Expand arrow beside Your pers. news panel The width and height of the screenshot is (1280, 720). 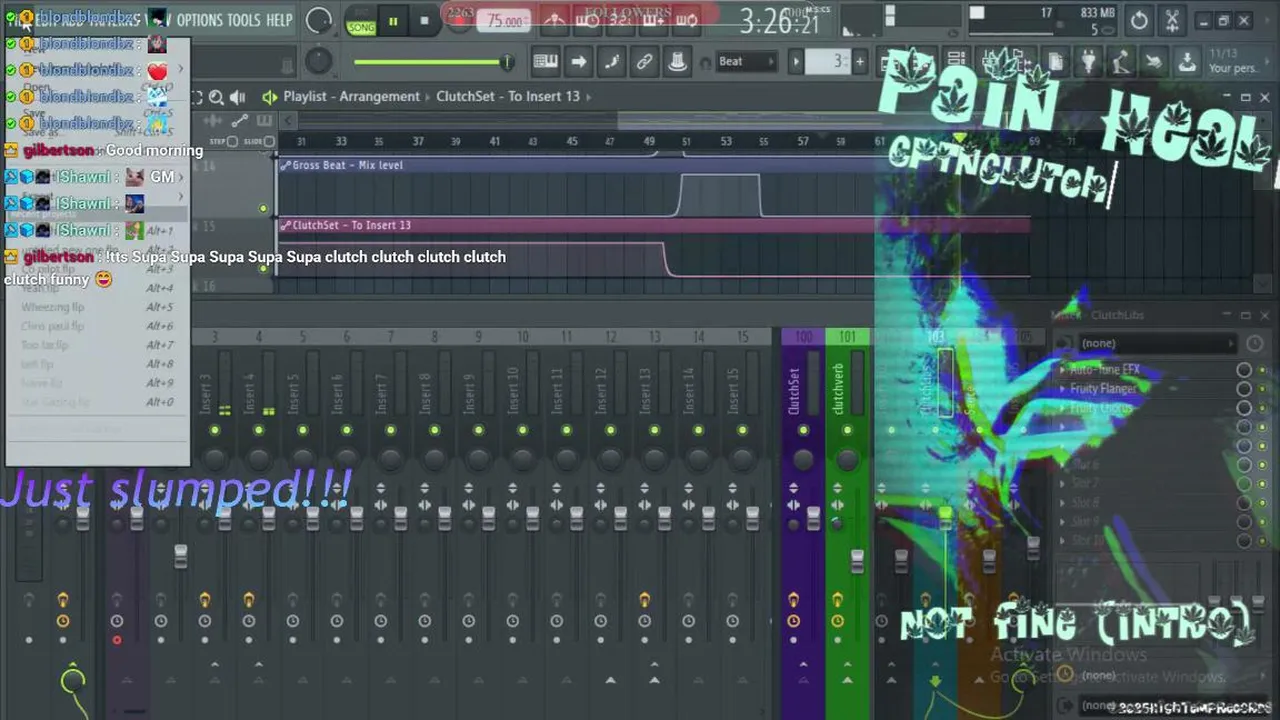1266,62
